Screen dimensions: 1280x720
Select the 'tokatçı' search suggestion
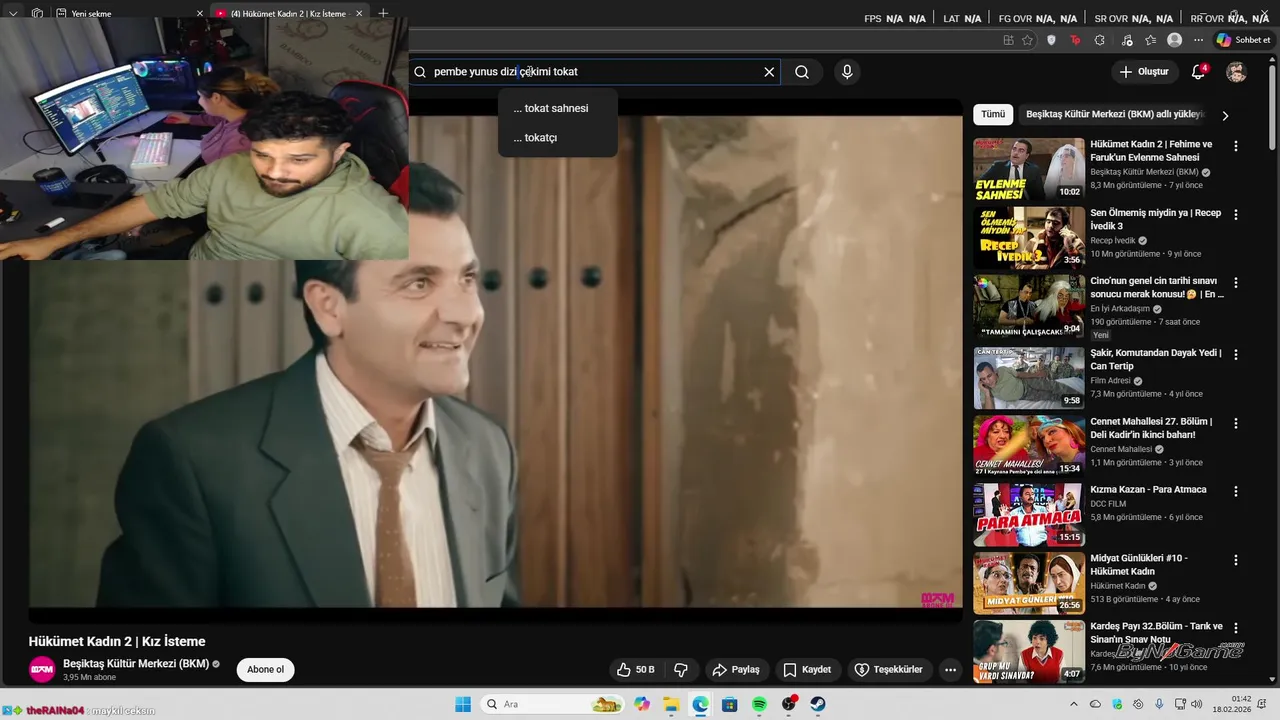[x=558, y=138]
